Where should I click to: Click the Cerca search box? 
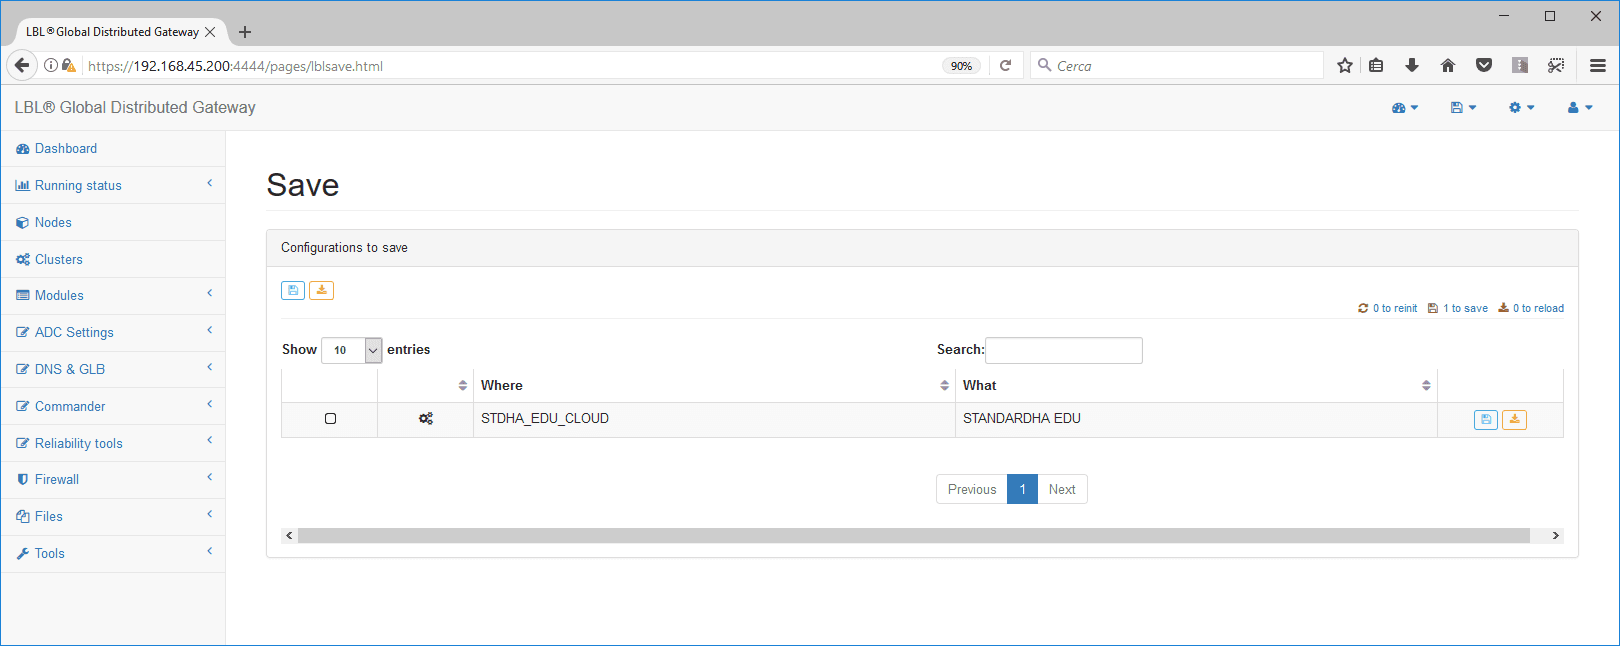click(x=1177, y=65)
